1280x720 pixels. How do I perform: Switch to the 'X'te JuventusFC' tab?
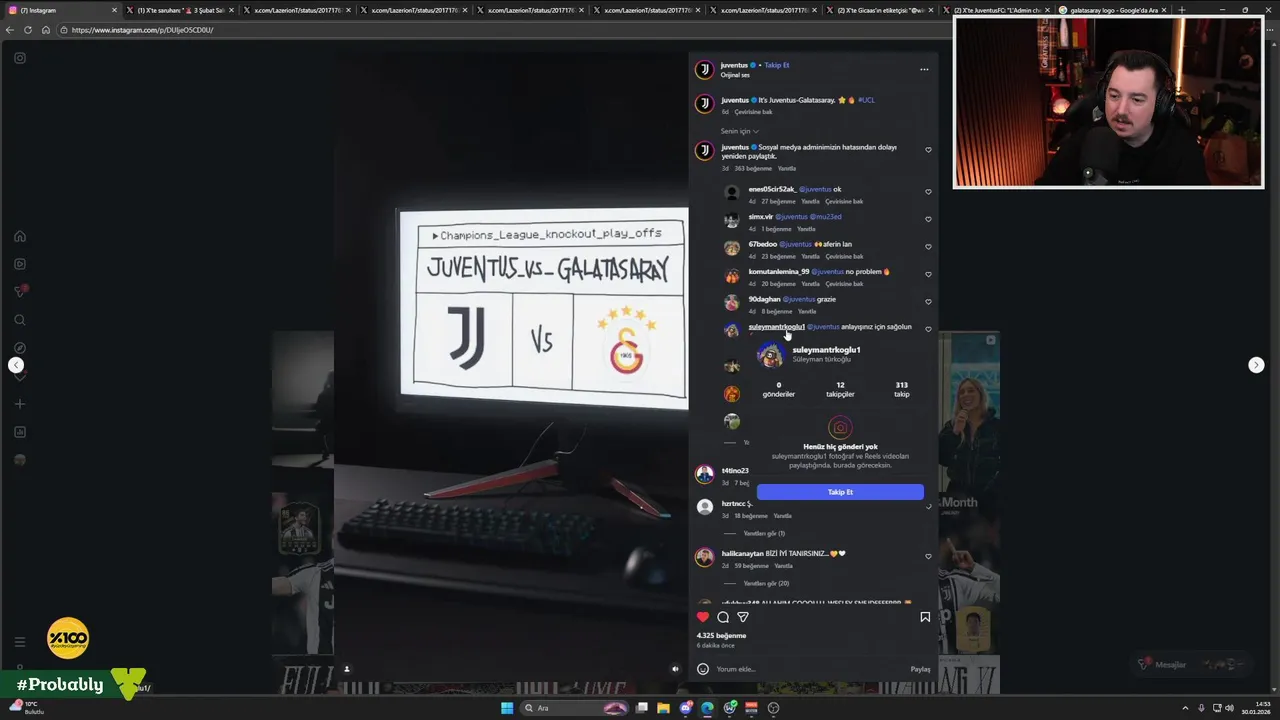pyautogui.click(x=998, y=10)
